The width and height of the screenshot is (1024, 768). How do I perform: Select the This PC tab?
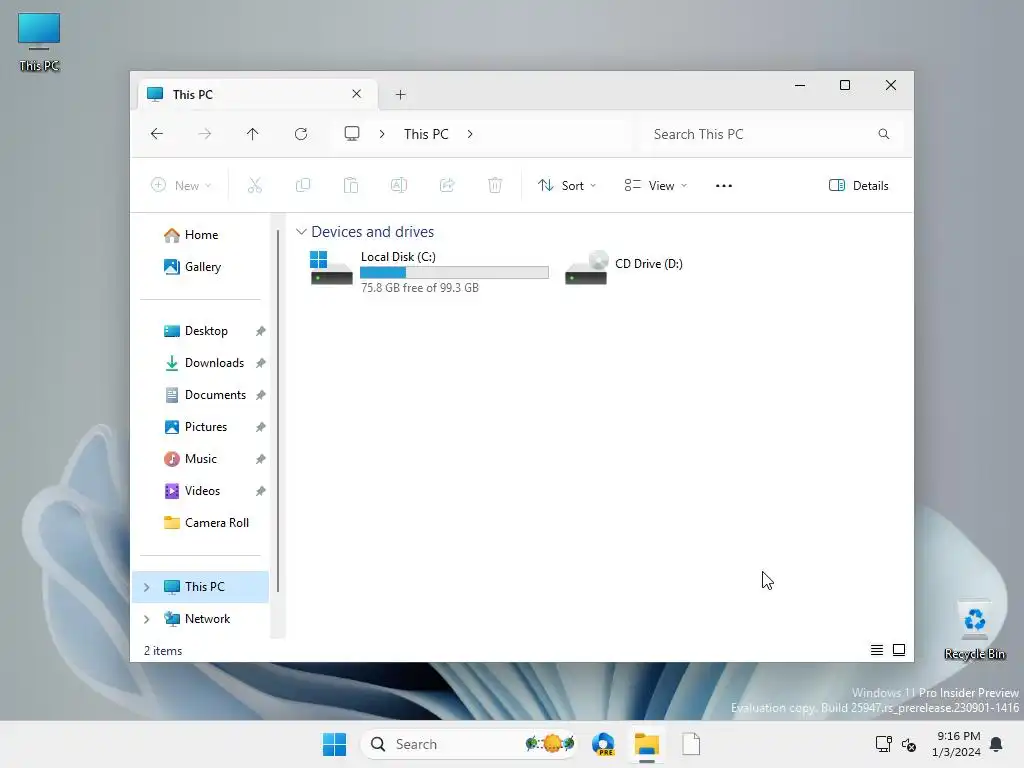point(258,95)
